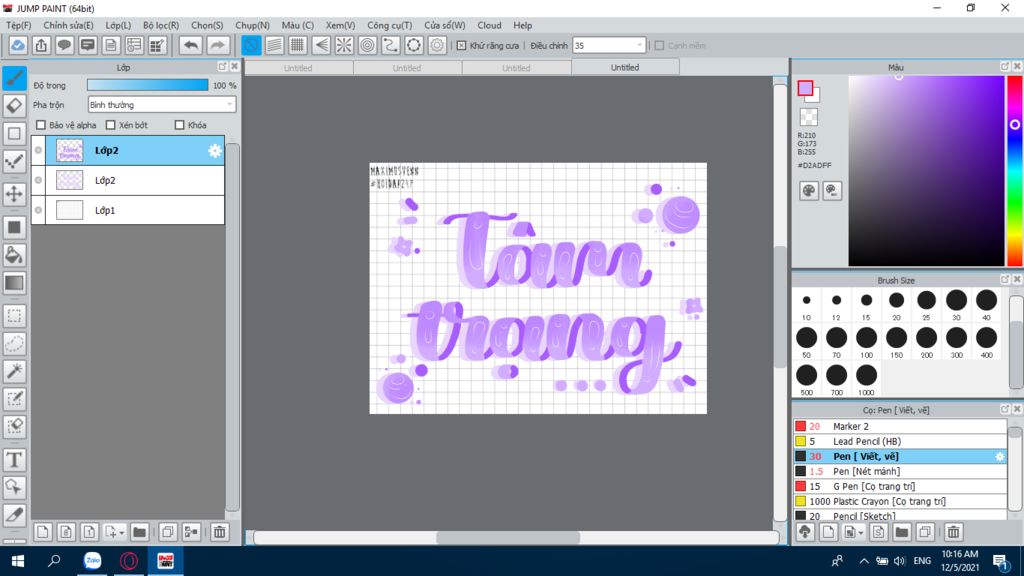Select the Lead Pencil (HB) brush
Viewport: 1024px width, 576px height.
tap(900, 441)
